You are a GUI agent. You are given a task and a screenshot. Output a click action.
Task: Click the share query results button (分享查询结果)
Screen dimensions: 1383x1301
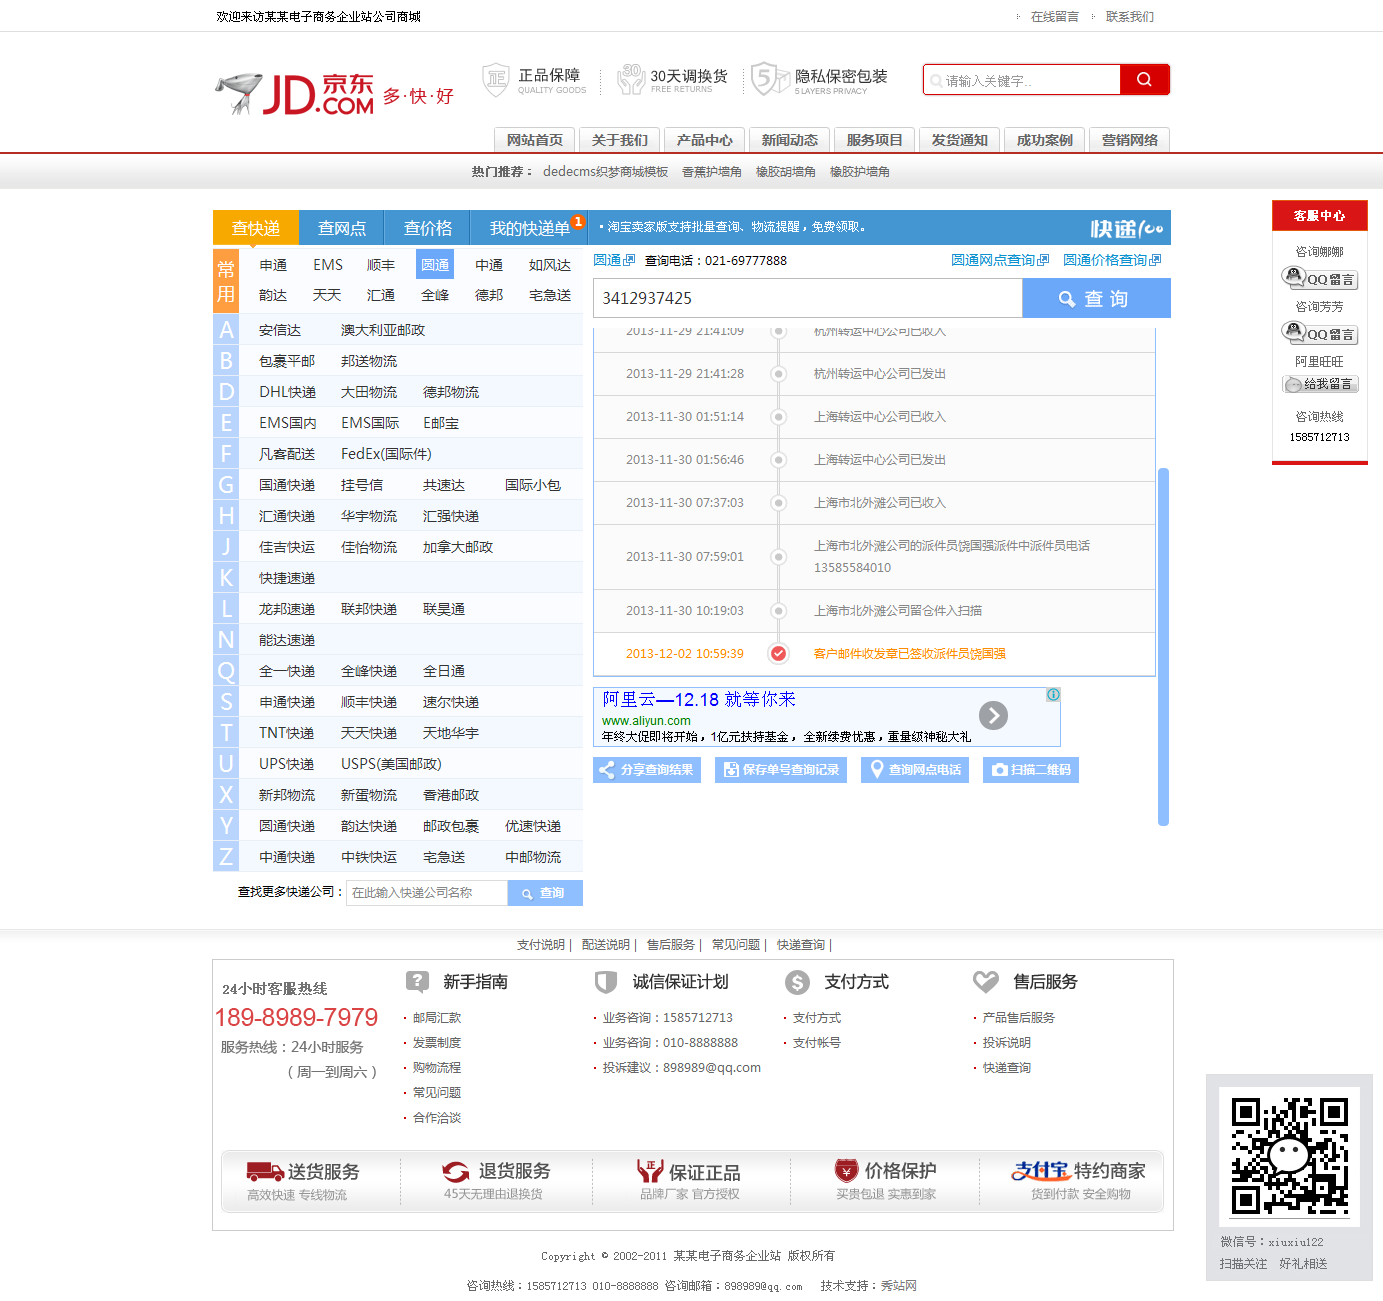(x=646, y=770)
